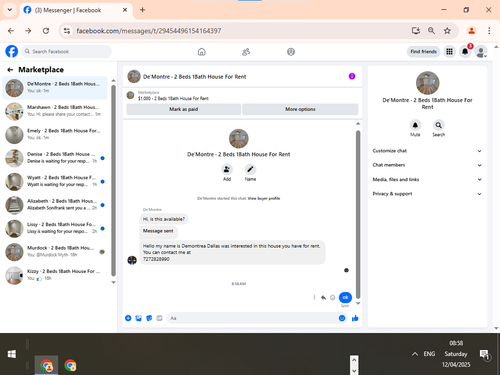Screen dimensions: 500x375
Task: Click More options button
Action: (x=300, y=109)
